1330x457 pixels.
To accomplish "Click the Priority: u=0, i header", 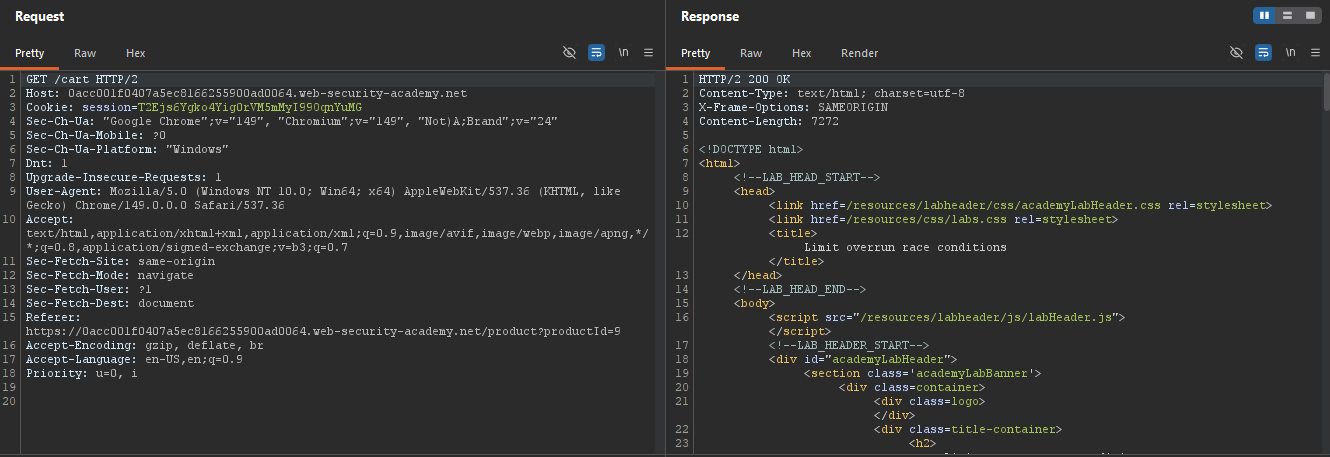I will pos(82,373).
